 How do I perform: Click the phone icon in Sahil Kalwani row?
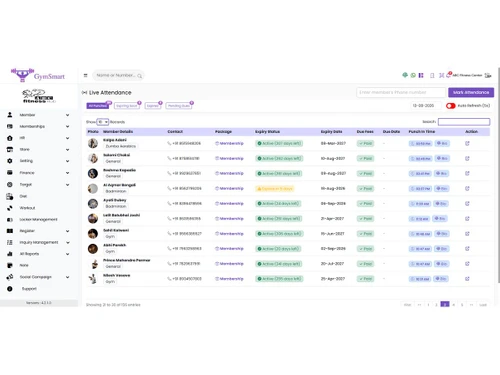tap(169, 234)
